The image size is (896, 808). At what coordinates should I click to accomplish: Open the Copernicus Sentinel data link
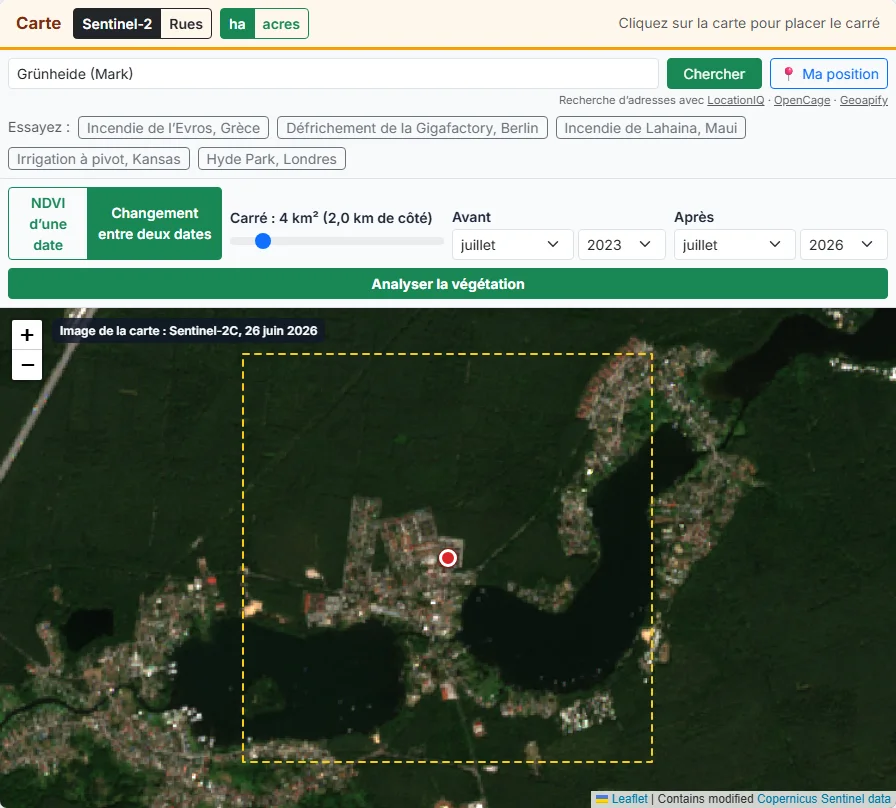click(x=823, y=799)
